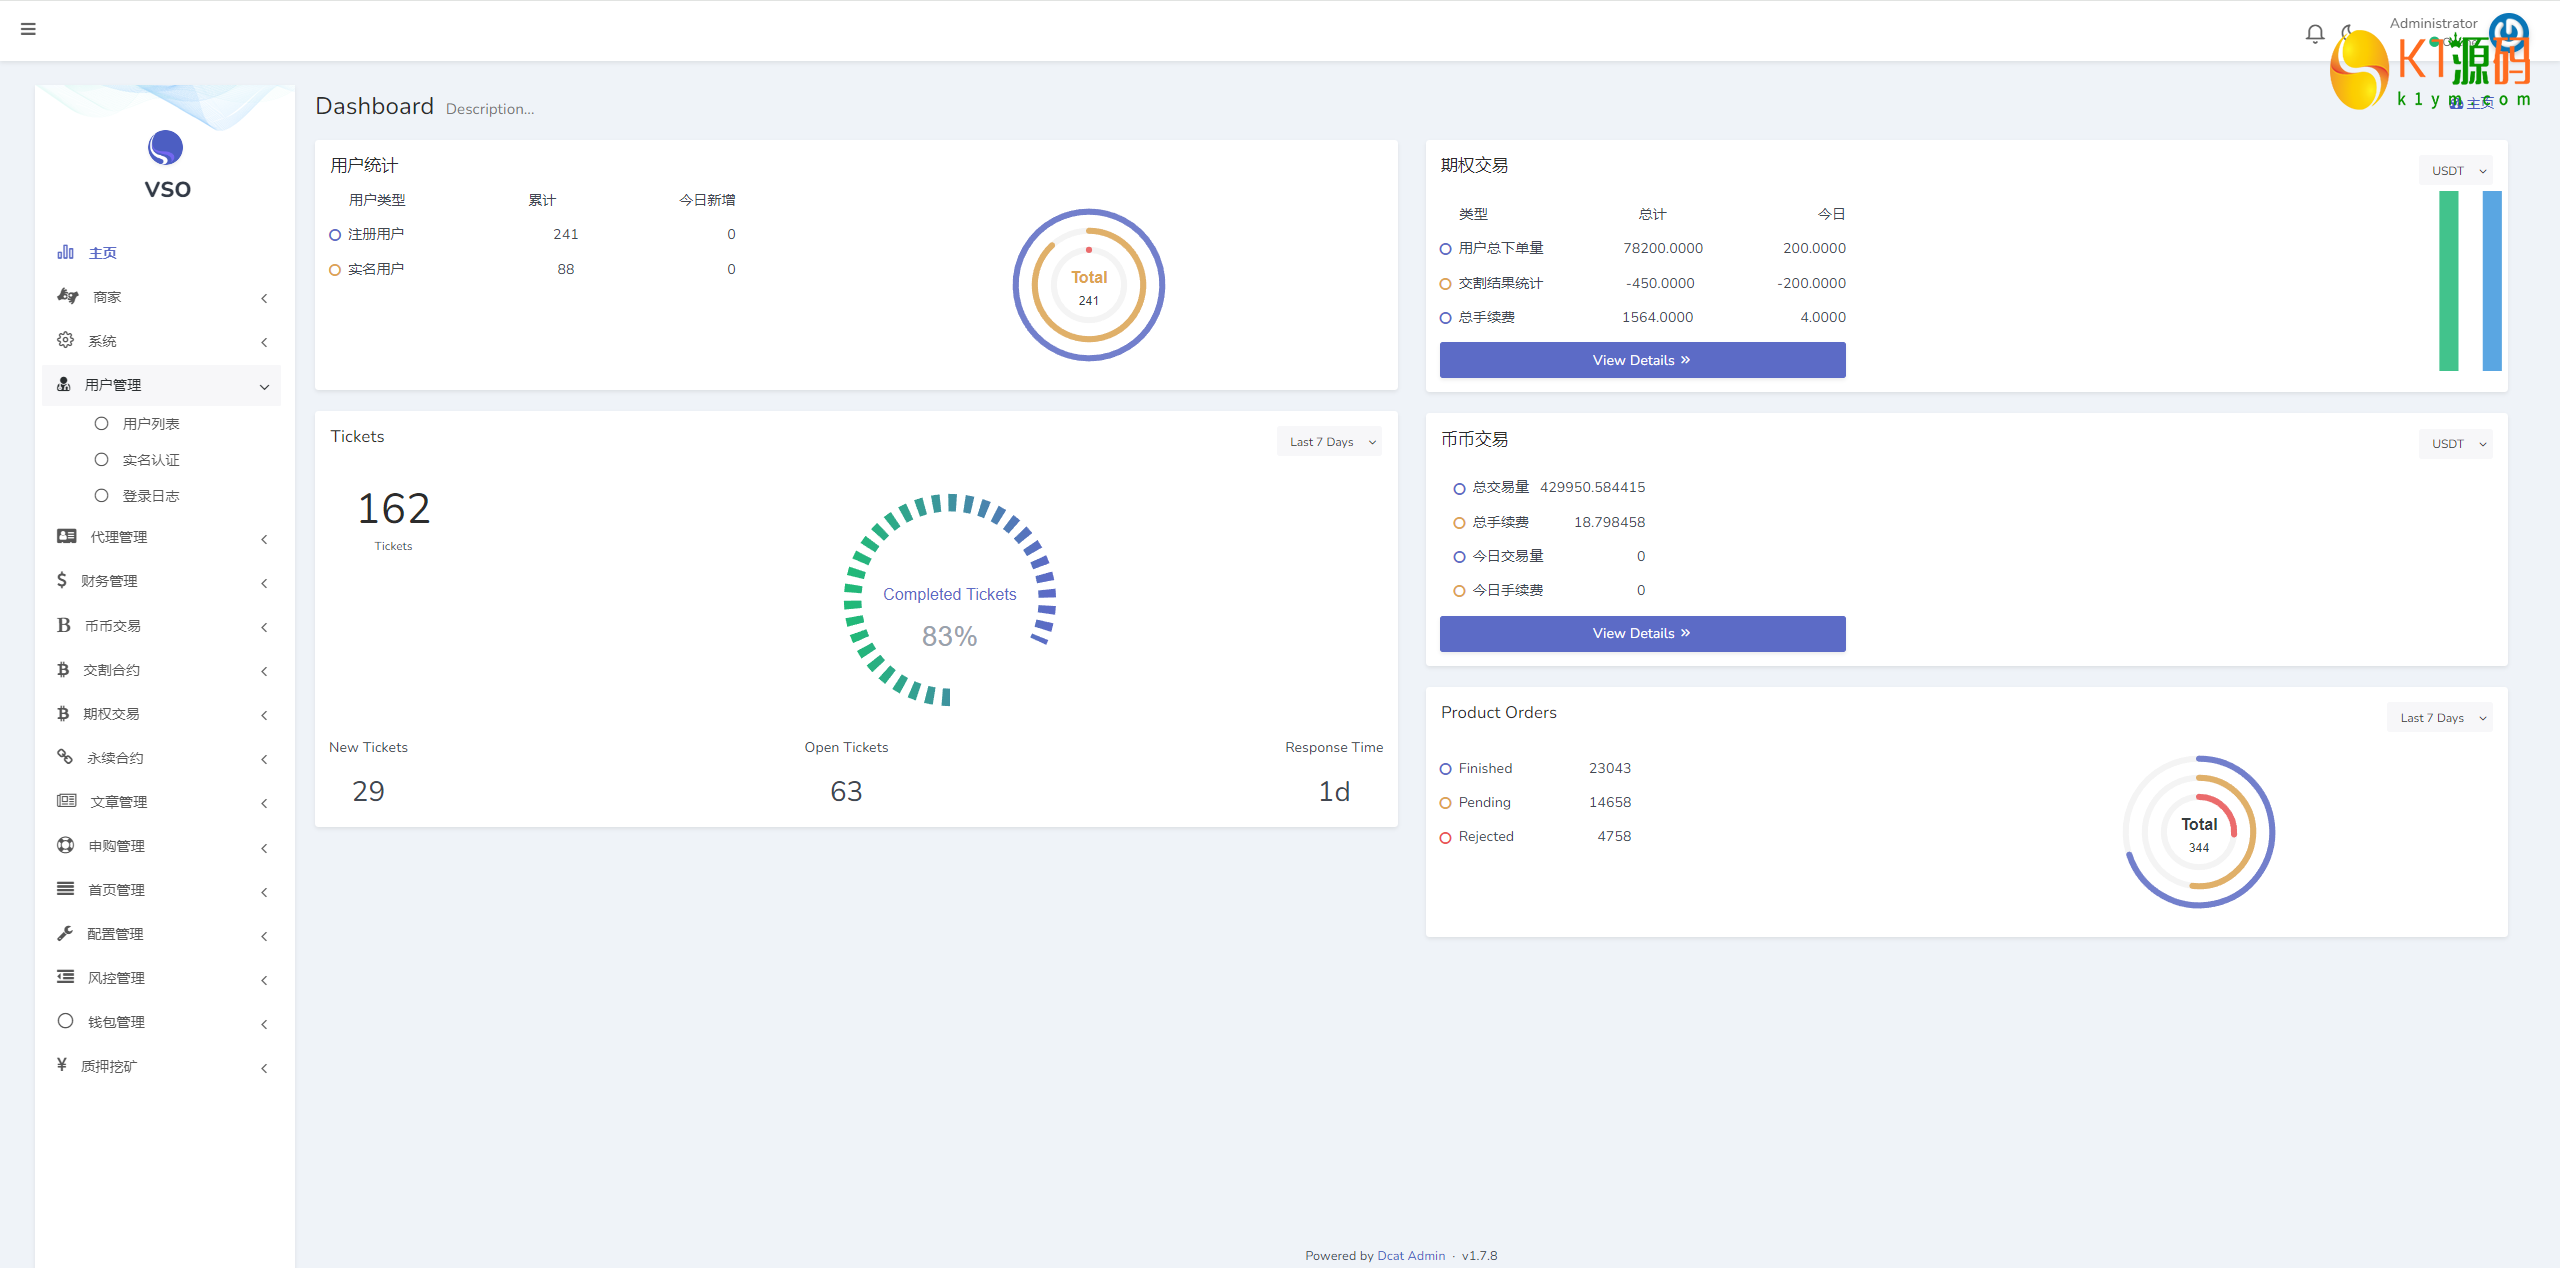The image size is (2560, 1268).
Task: Click the Dashboard page title
Action: 374,106
